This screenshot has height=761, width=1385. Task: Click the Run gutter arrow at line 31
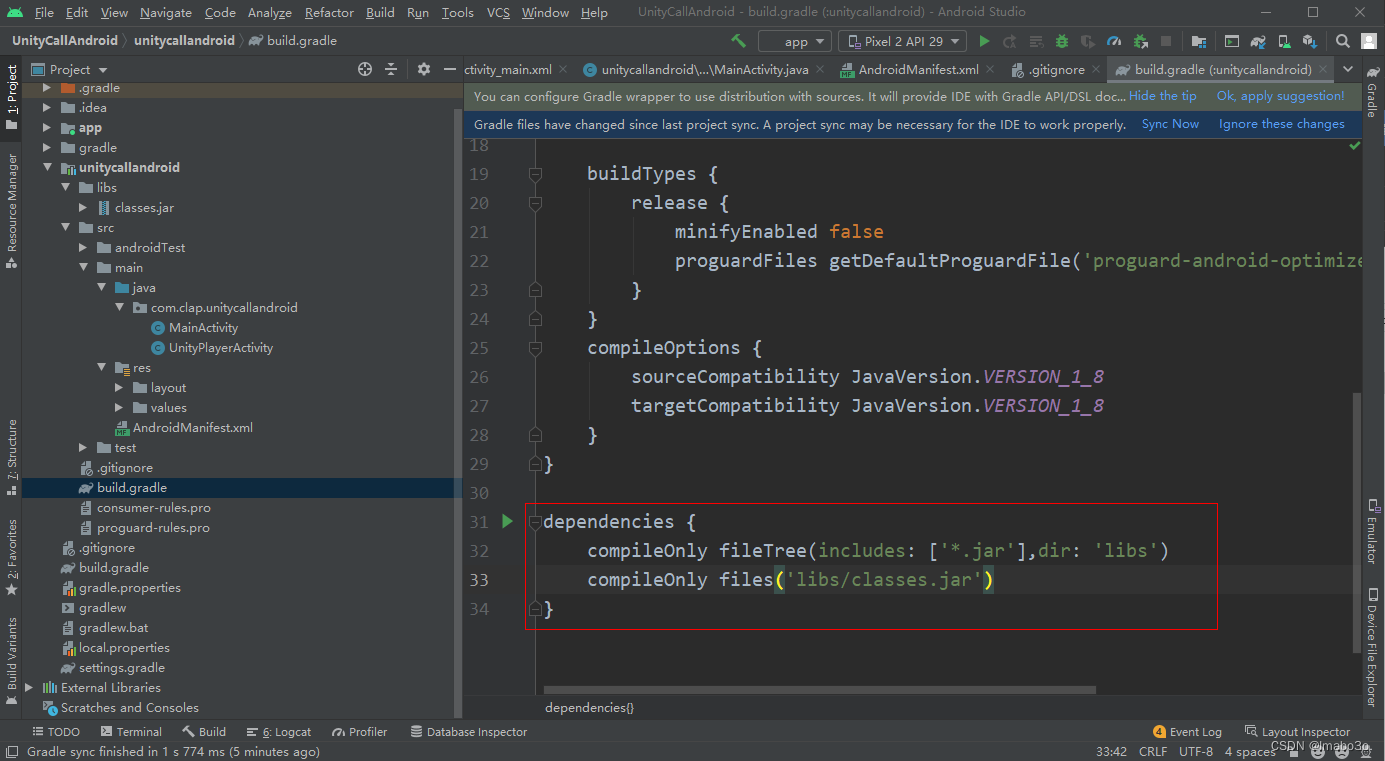pyautogui.click(x=507, y=521)
